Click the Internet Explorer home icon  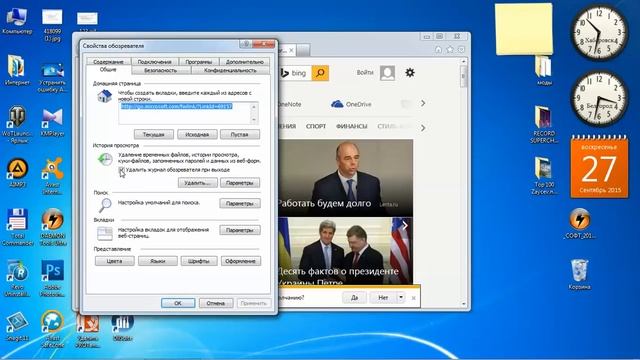point(438,49)
